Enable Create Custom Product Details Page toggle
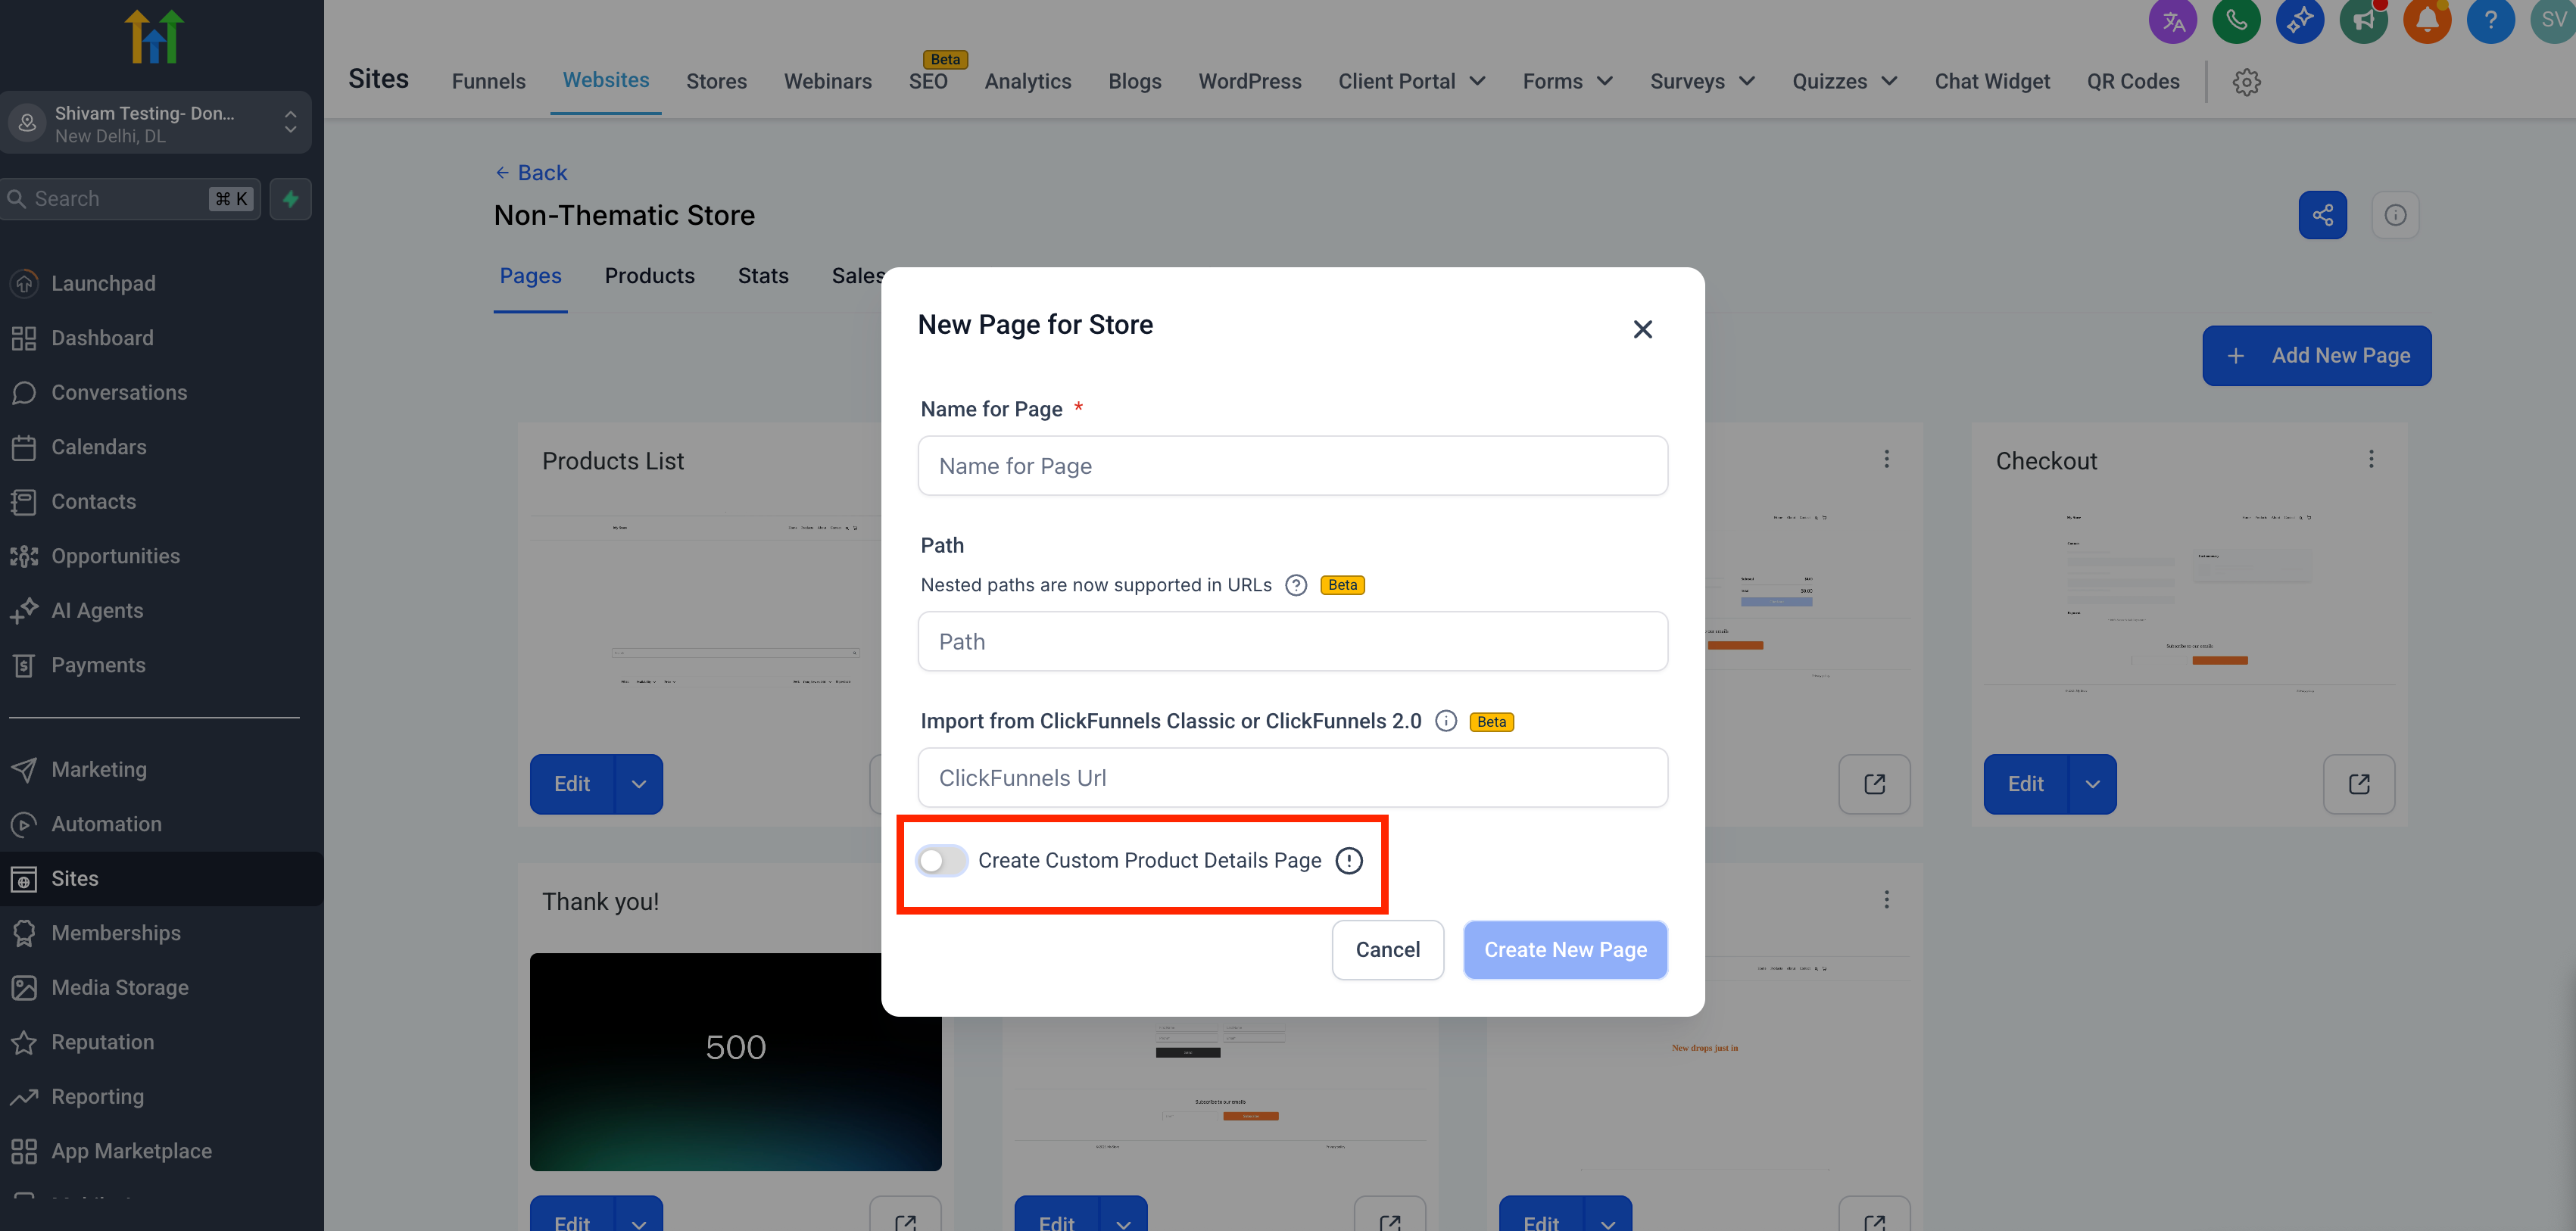Image resolution: width=2576 pixels, height=1231 pixels. tap(941, 860)
